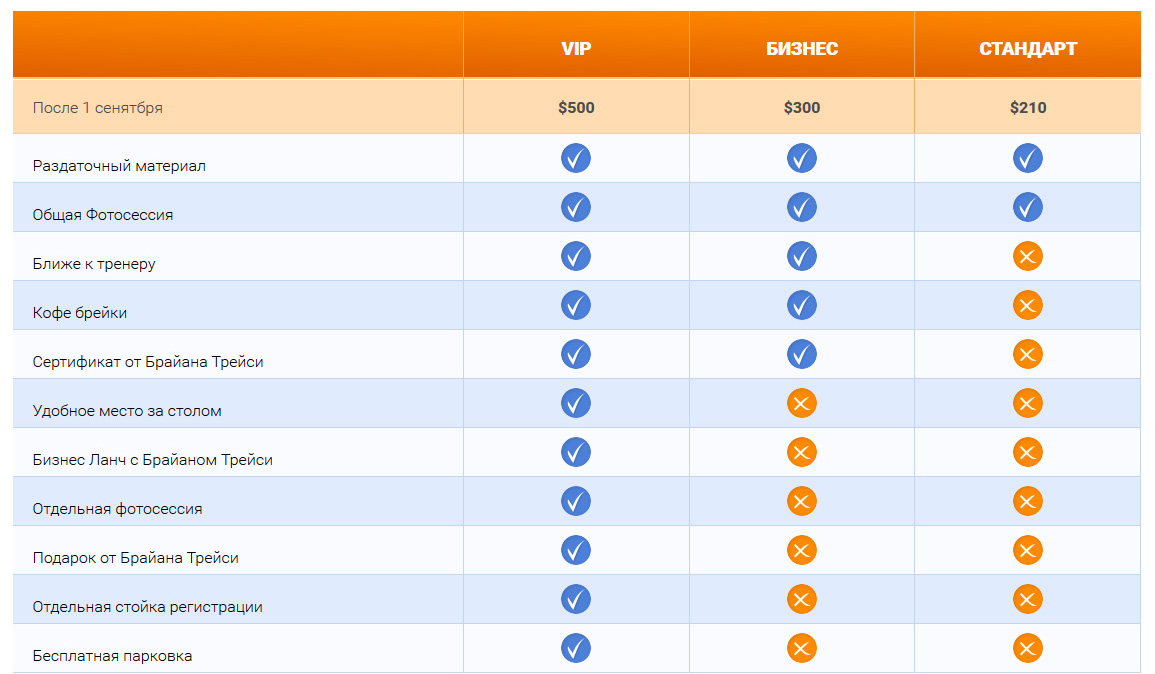
Task: Select the VIP column header
Action: tap(576, 49)
